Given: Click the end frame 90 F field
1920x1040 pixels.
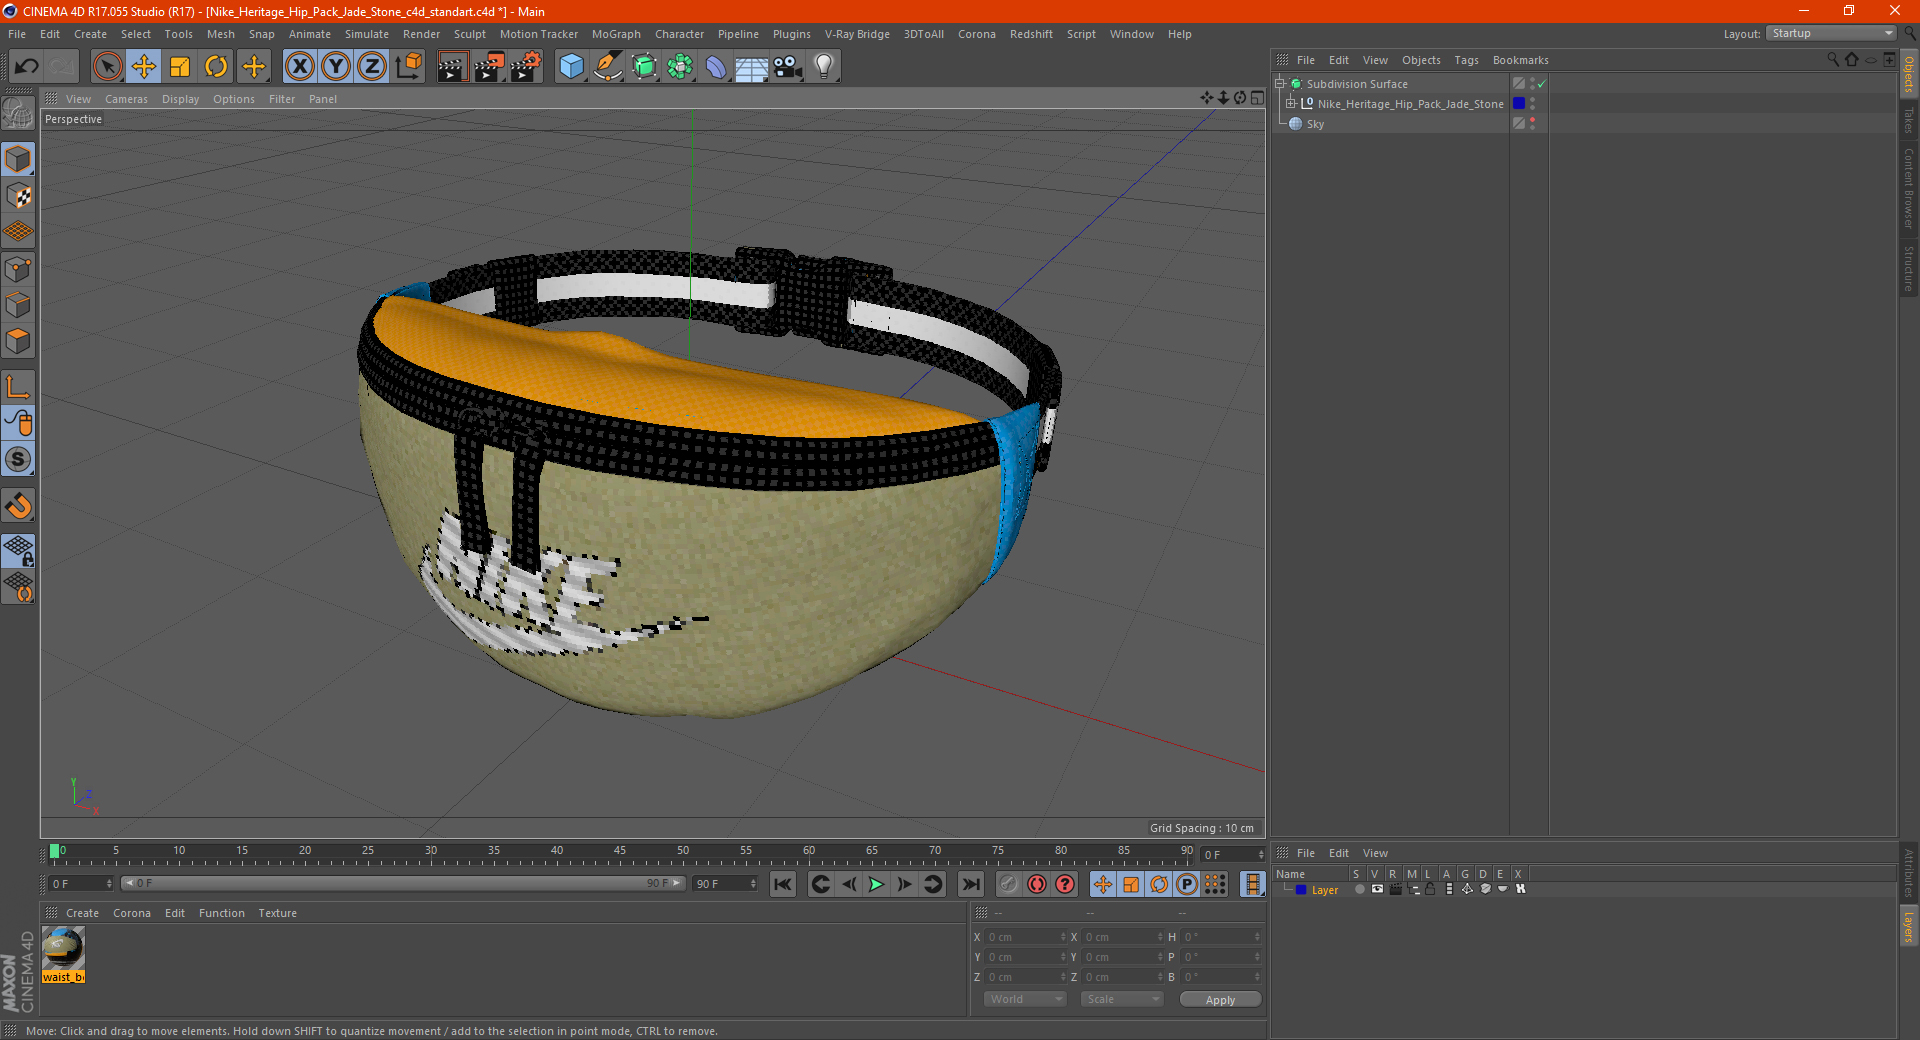Looking at the screenshot, I should (726, 884).
